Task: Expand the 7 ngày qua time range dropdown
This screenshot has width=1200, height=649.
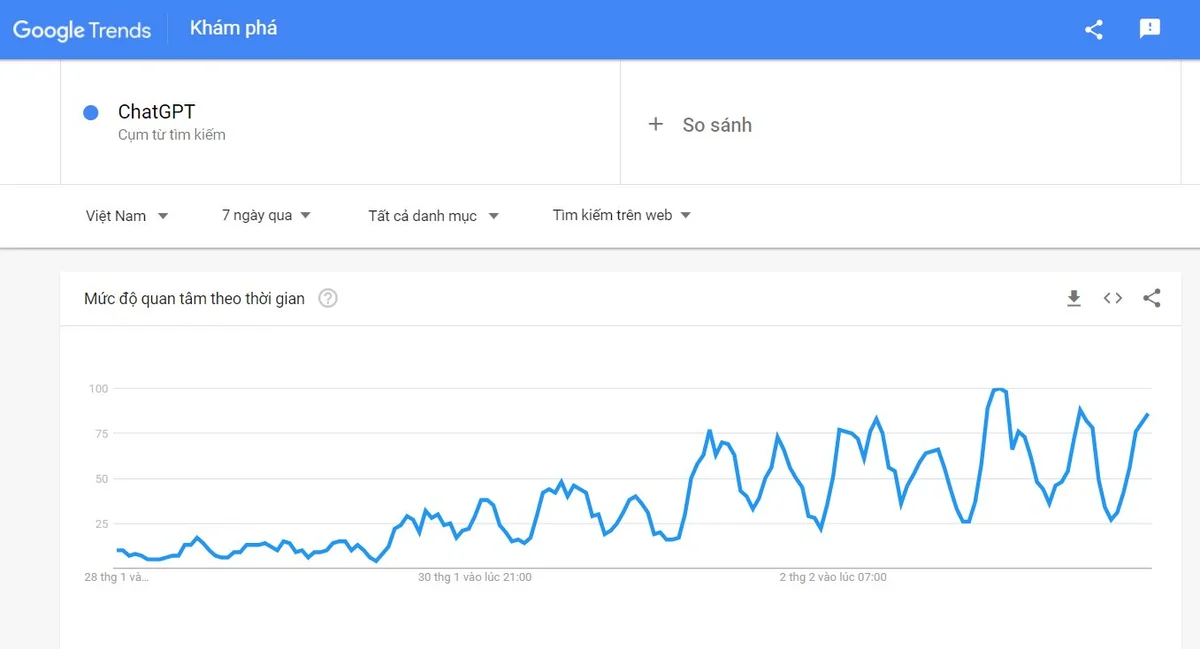Action: tap(266, 215)
